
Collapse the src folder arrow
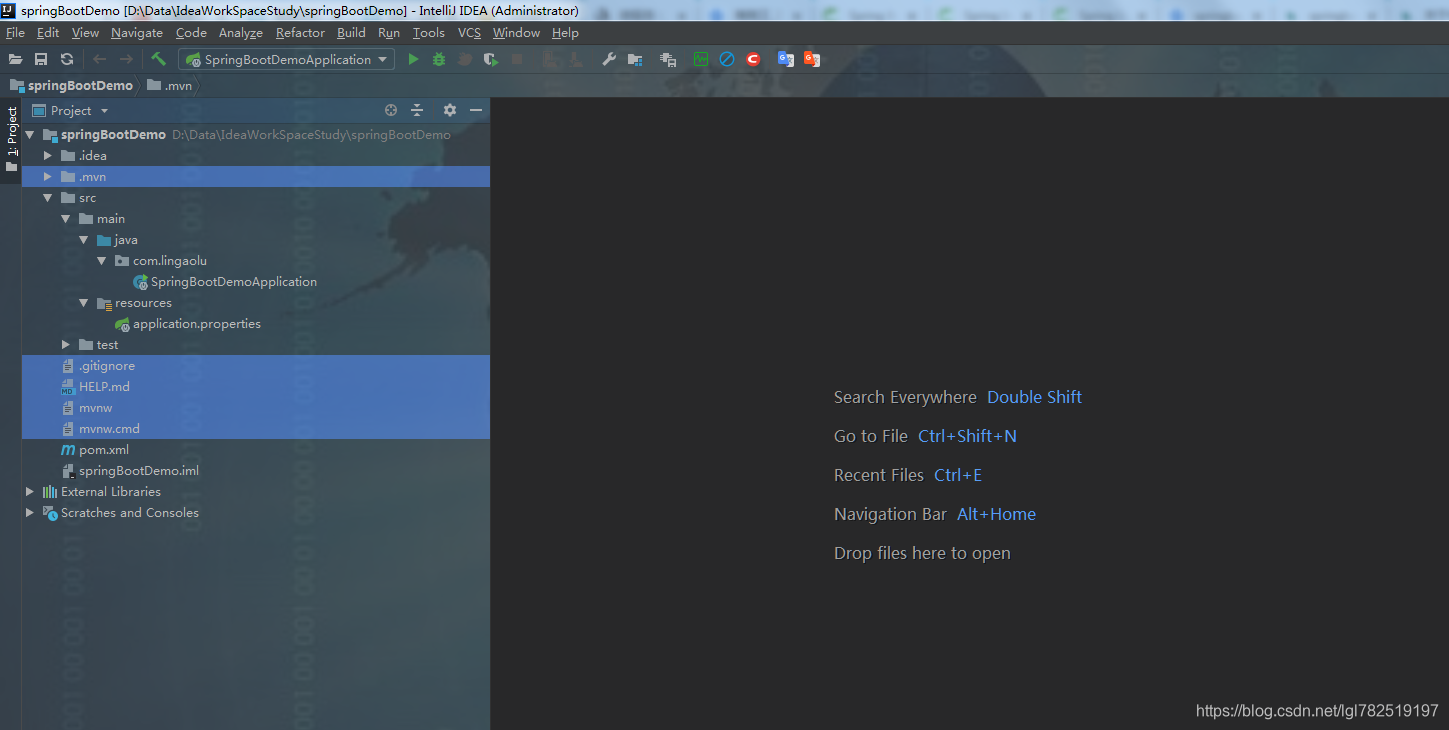tap(48, 198)
